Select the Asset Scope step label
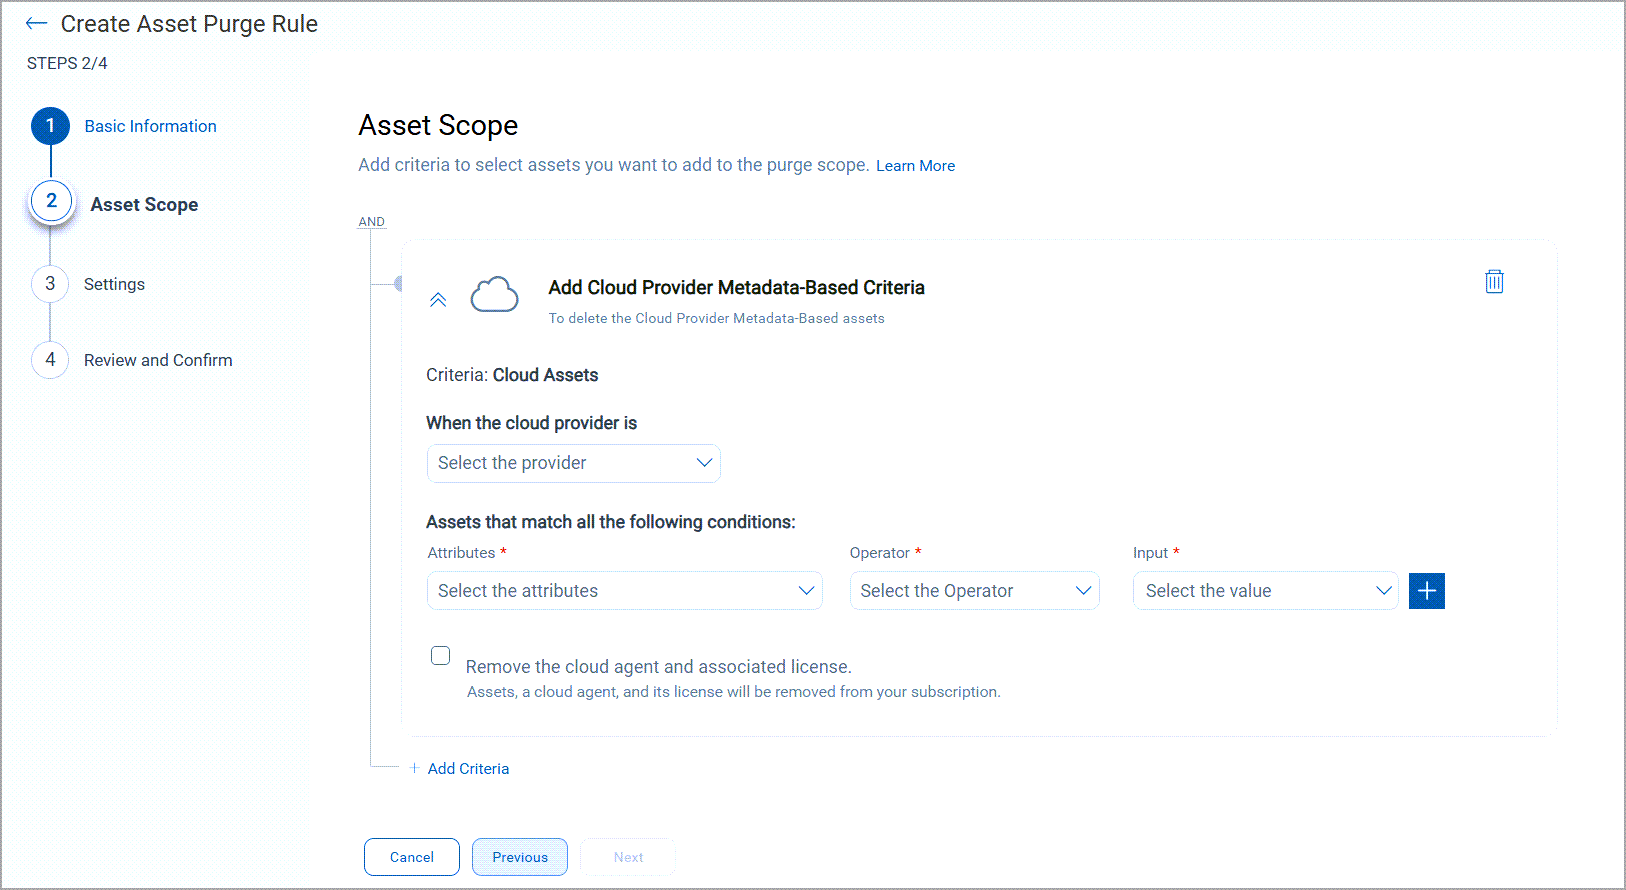The image size is (1626, 890). 144,204
